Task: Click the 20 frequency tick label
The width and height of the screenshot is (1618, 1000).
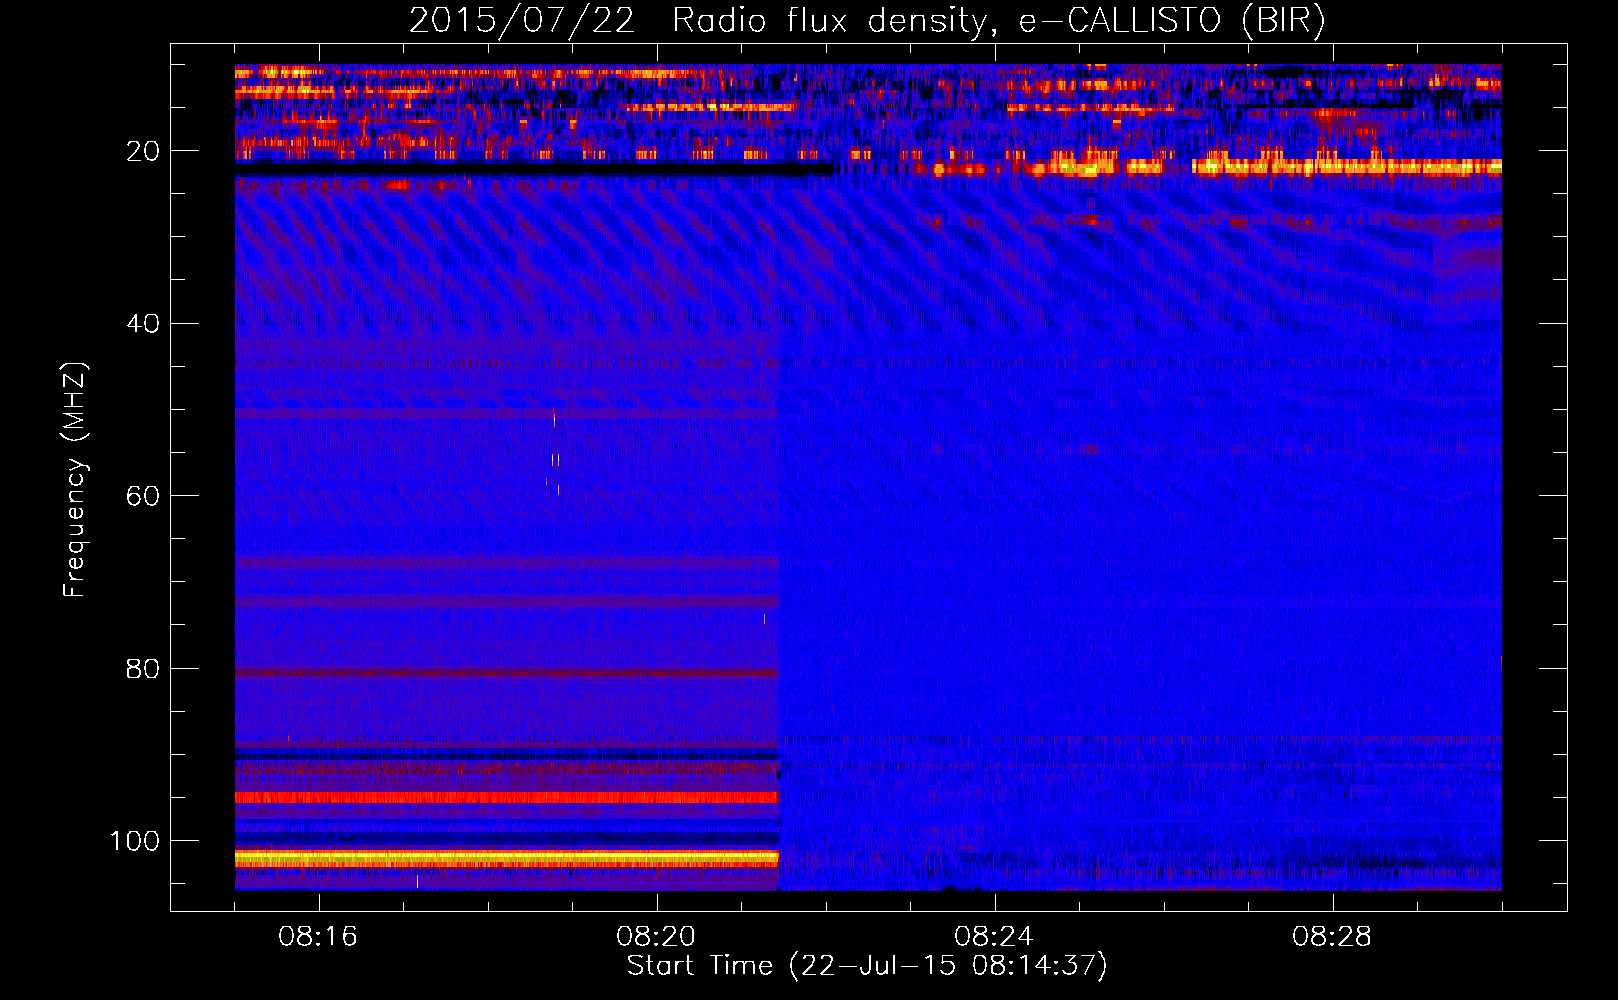Action: pyautogui.click(x=143, y=151)
